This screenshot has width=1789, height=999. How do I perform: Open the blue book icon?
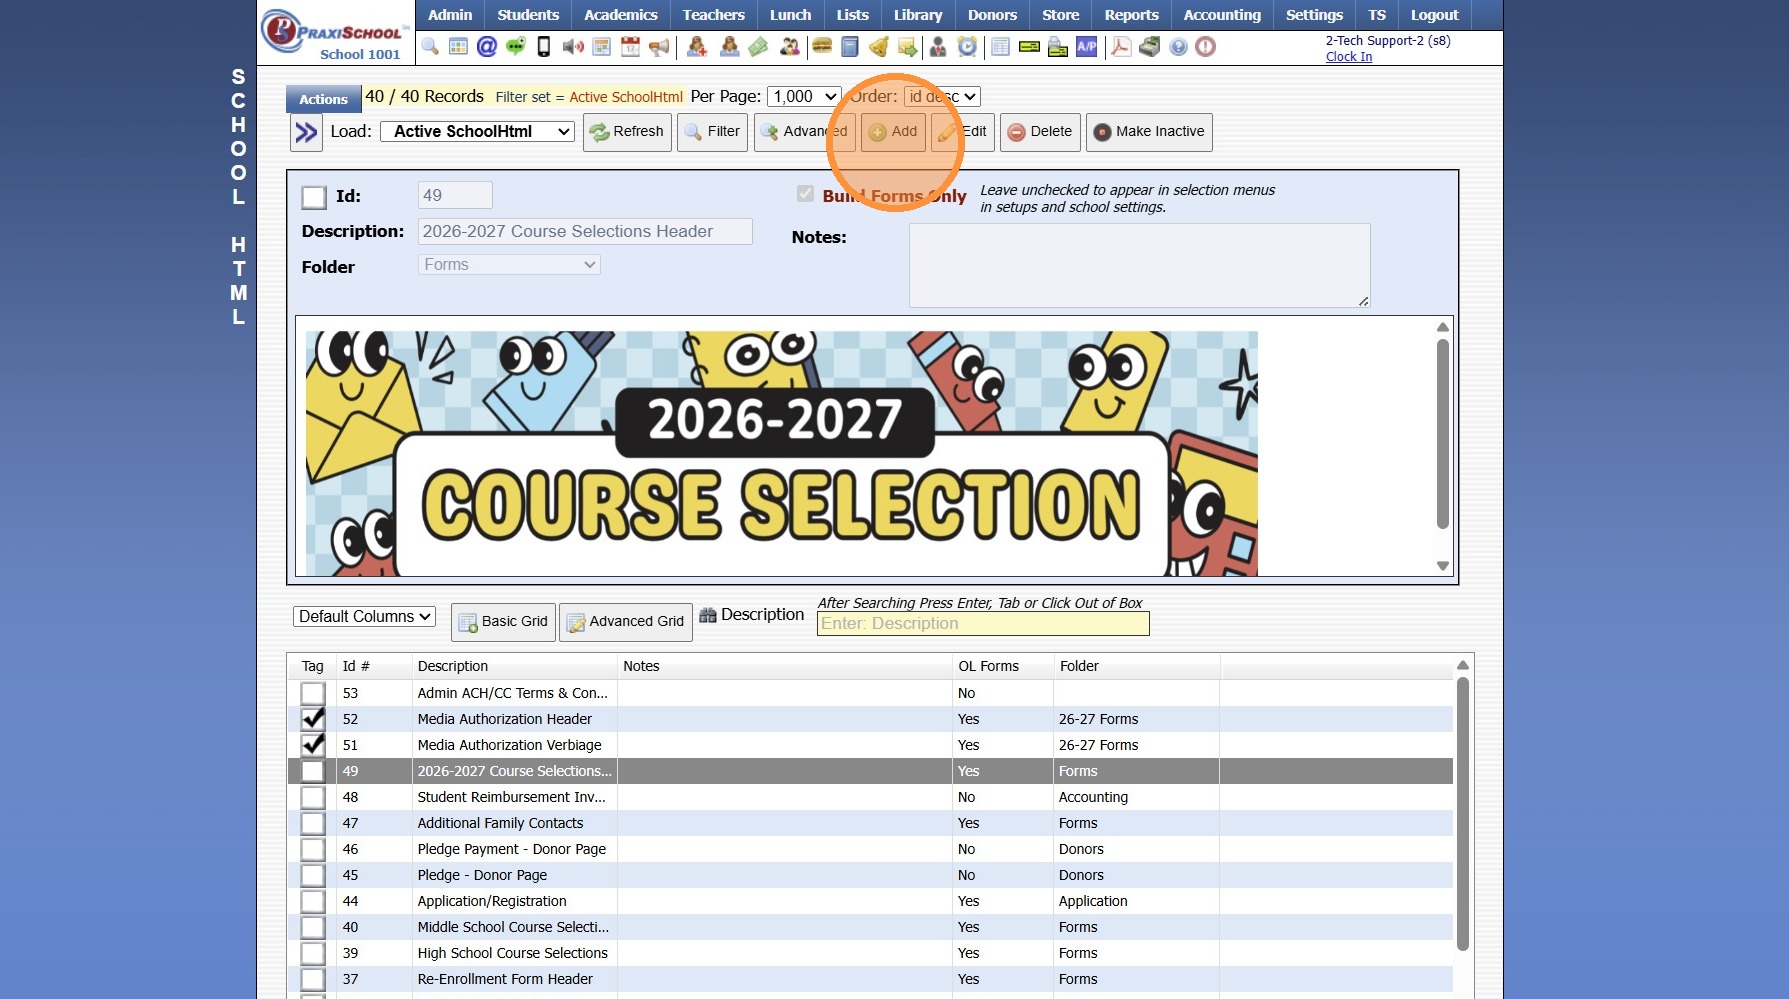[850, 47]
